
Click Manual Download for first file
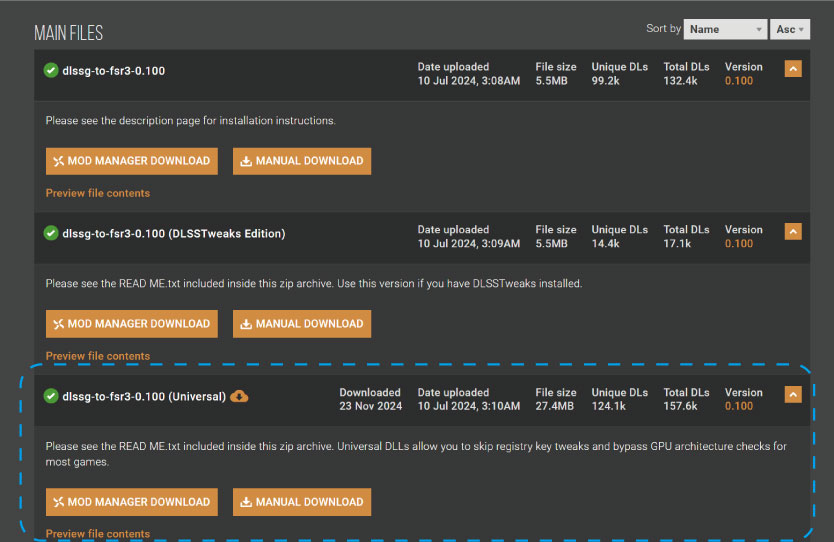(x=302, y=161)
